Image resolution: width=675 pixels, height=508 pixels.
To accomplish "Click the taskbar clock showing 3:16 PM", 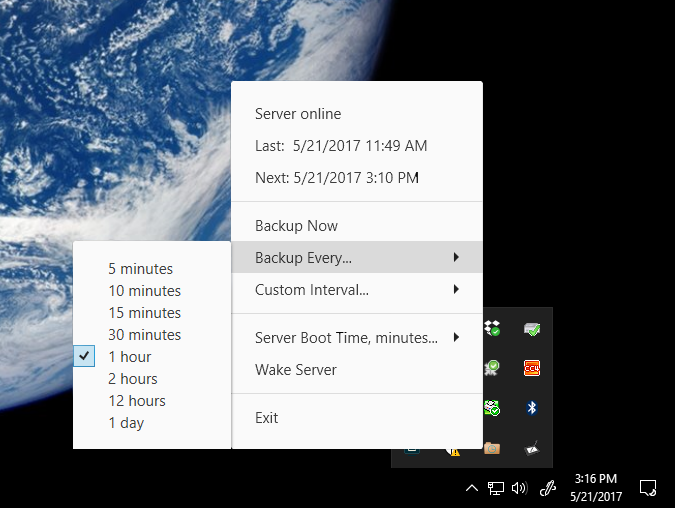I will click(x=596, y=487).
